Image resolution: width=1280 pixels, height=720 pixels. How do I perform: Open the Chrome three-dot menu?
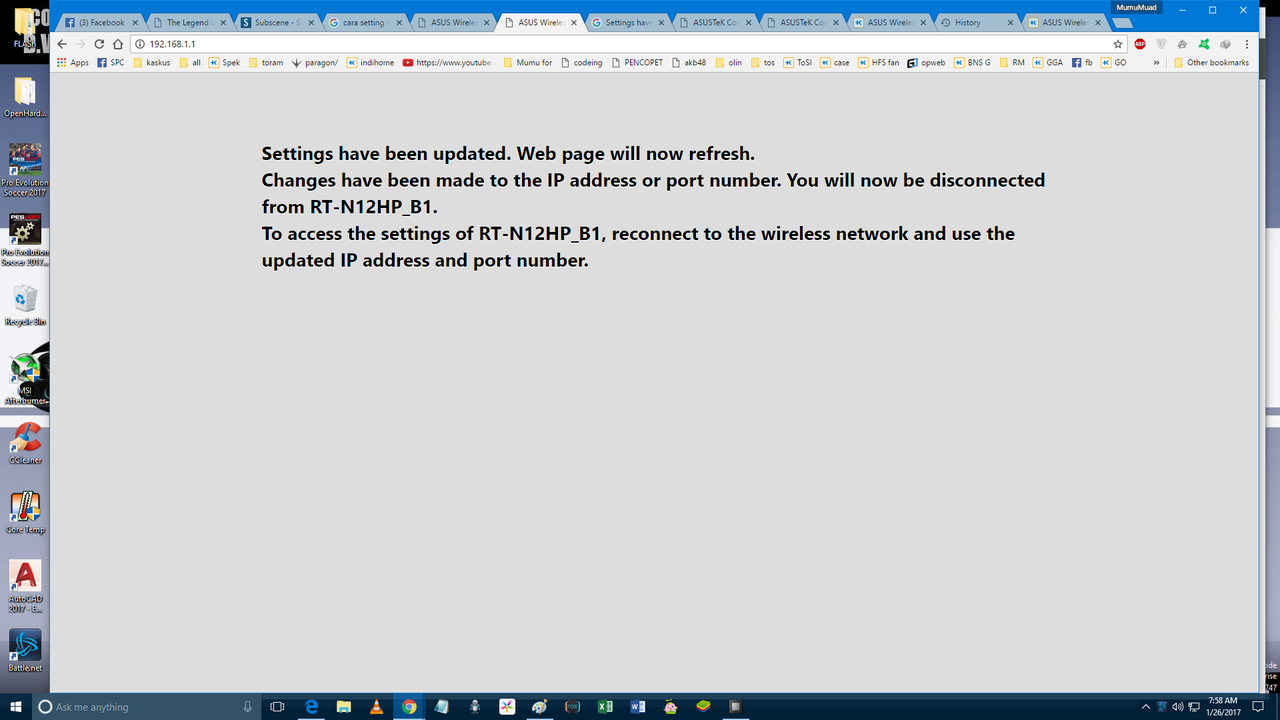pos(1246,44)
